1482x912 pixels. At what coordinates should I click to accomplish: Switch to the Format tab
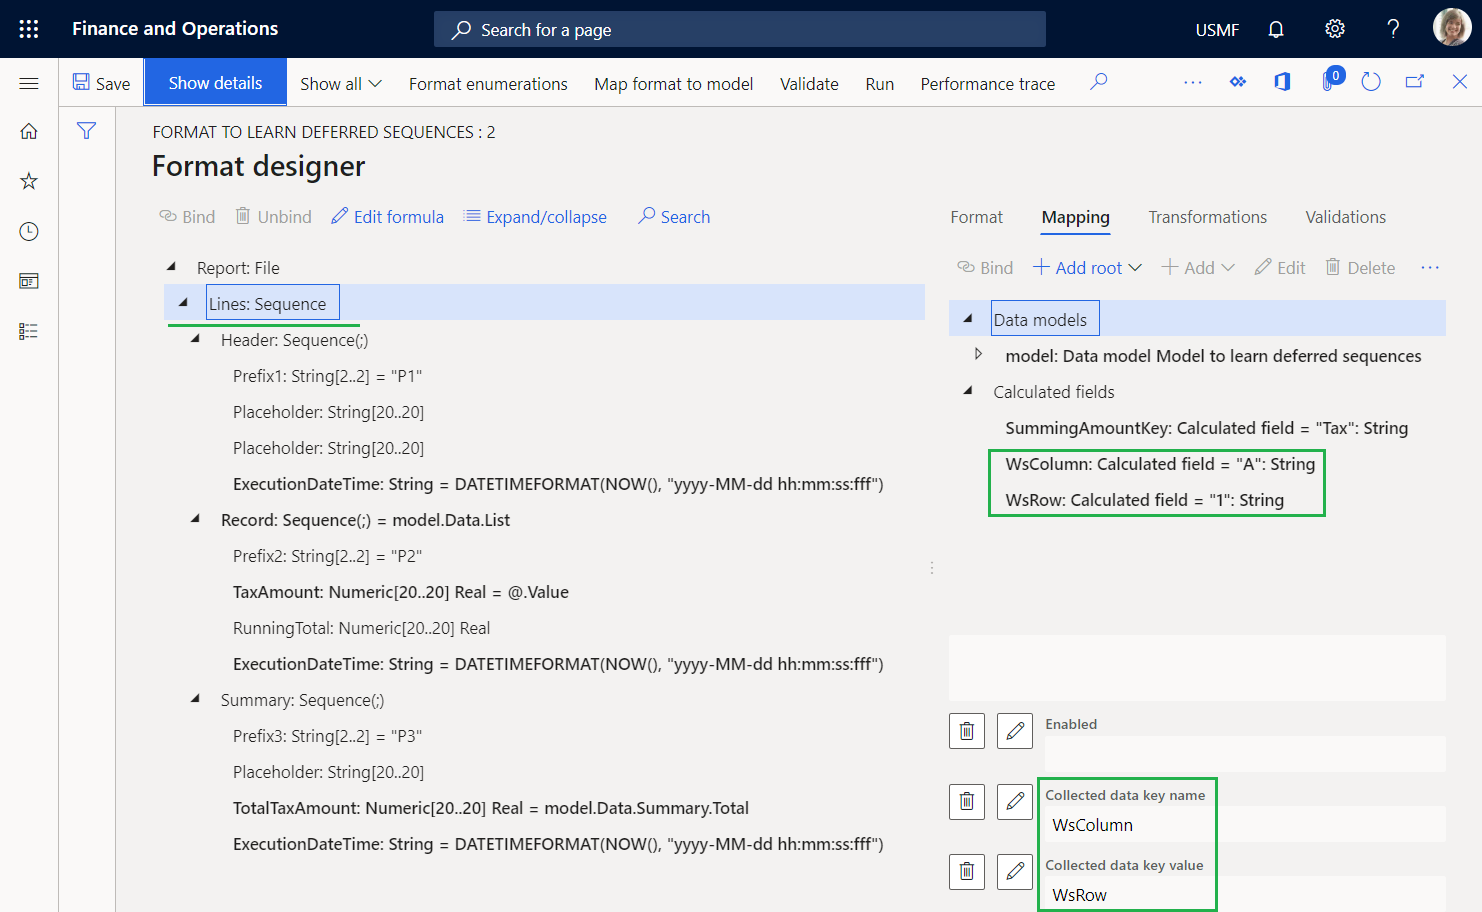coord(976,217)
